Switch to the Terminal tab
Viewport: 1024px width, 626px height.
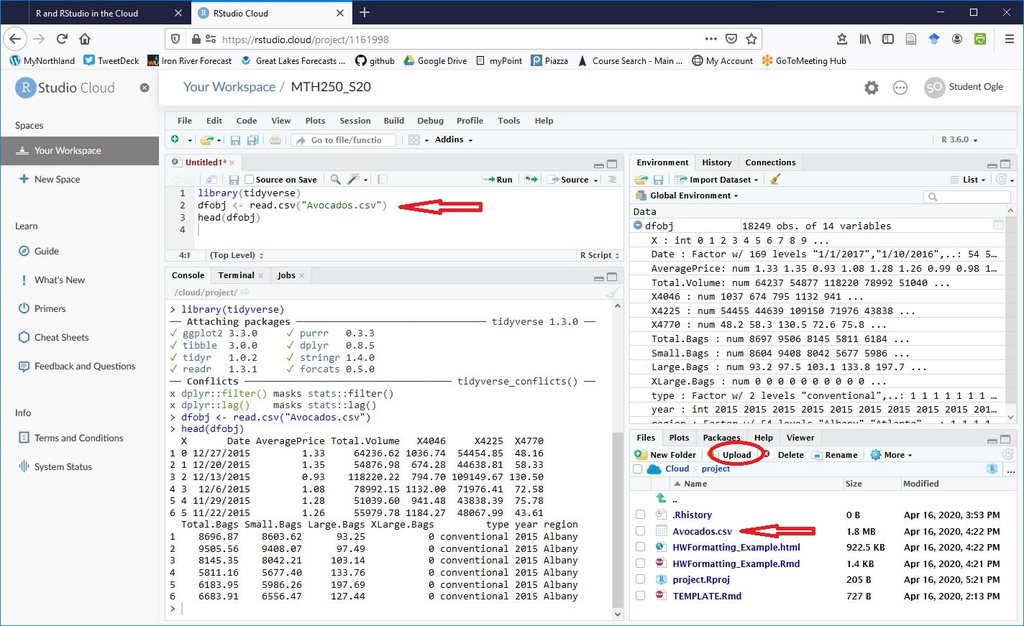click(x=236, y=275)
